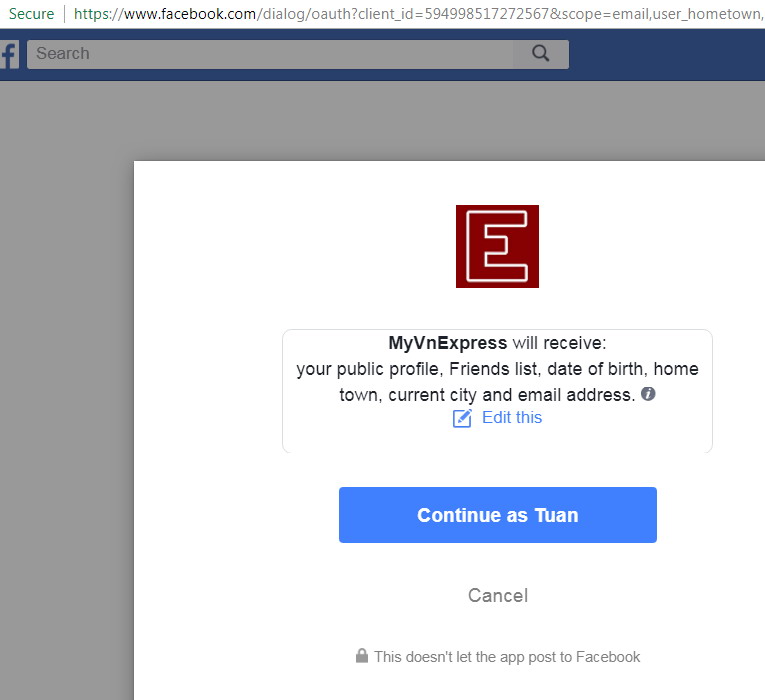Image resolution: width=765 pixels, height=700 pixels.
Task: Click the magnifier search icon
Action: click(x=540, y=53)
